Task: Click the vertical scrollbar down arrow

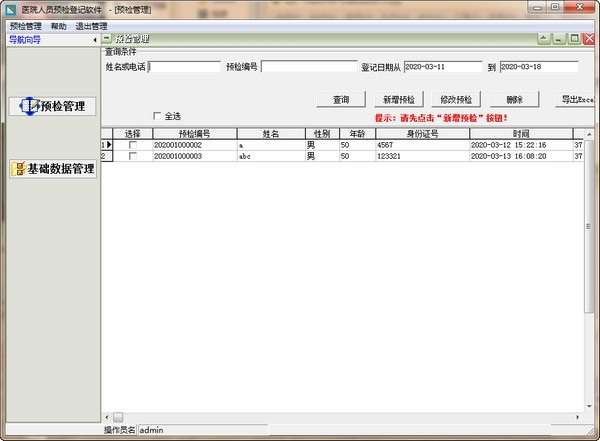Action: [589, 406]
